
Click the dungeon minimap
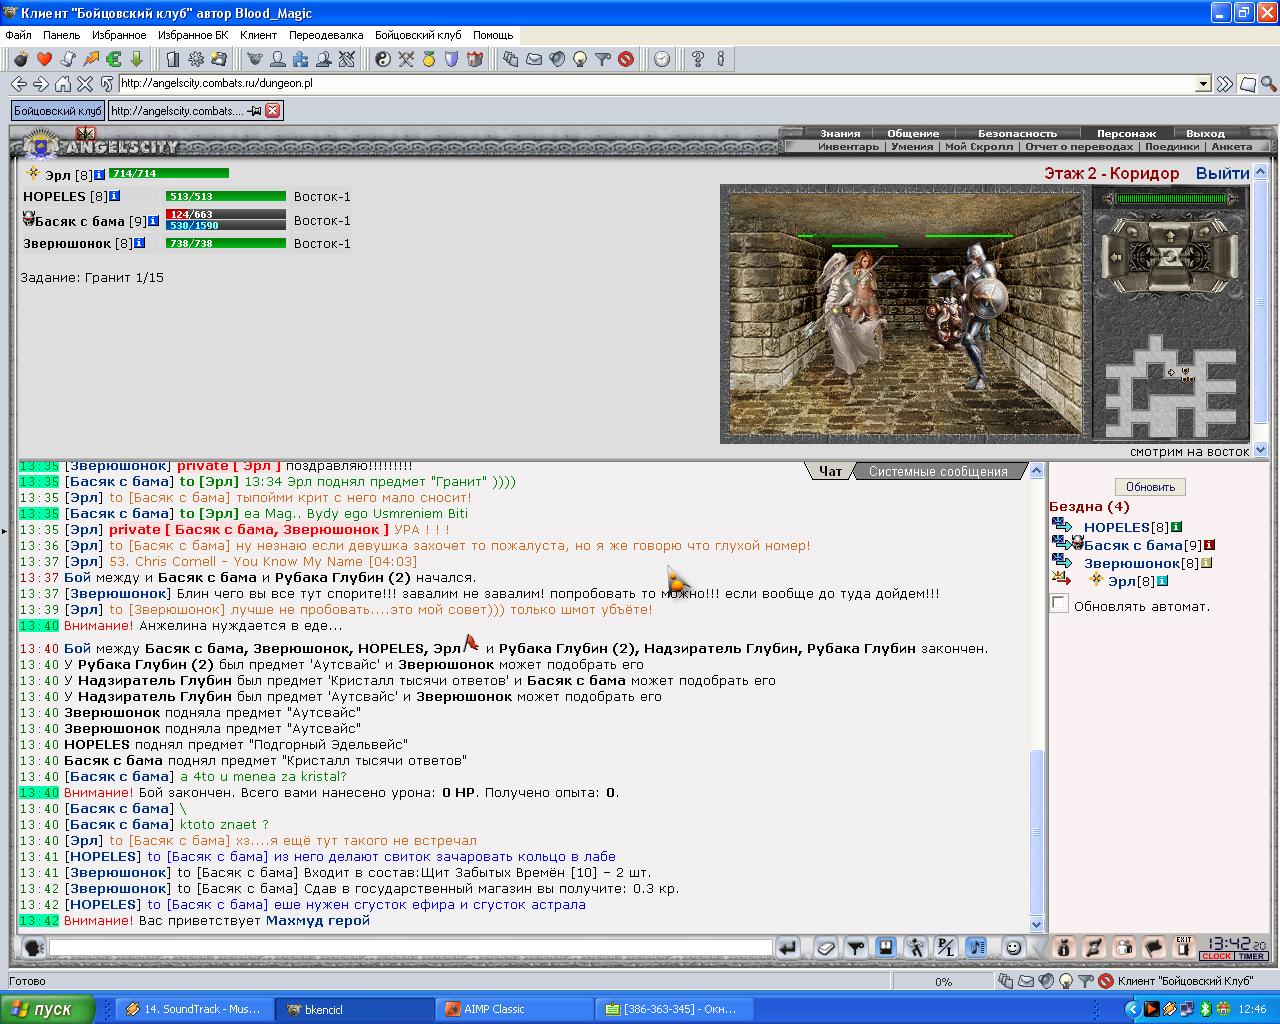(x=1170, y=385)
